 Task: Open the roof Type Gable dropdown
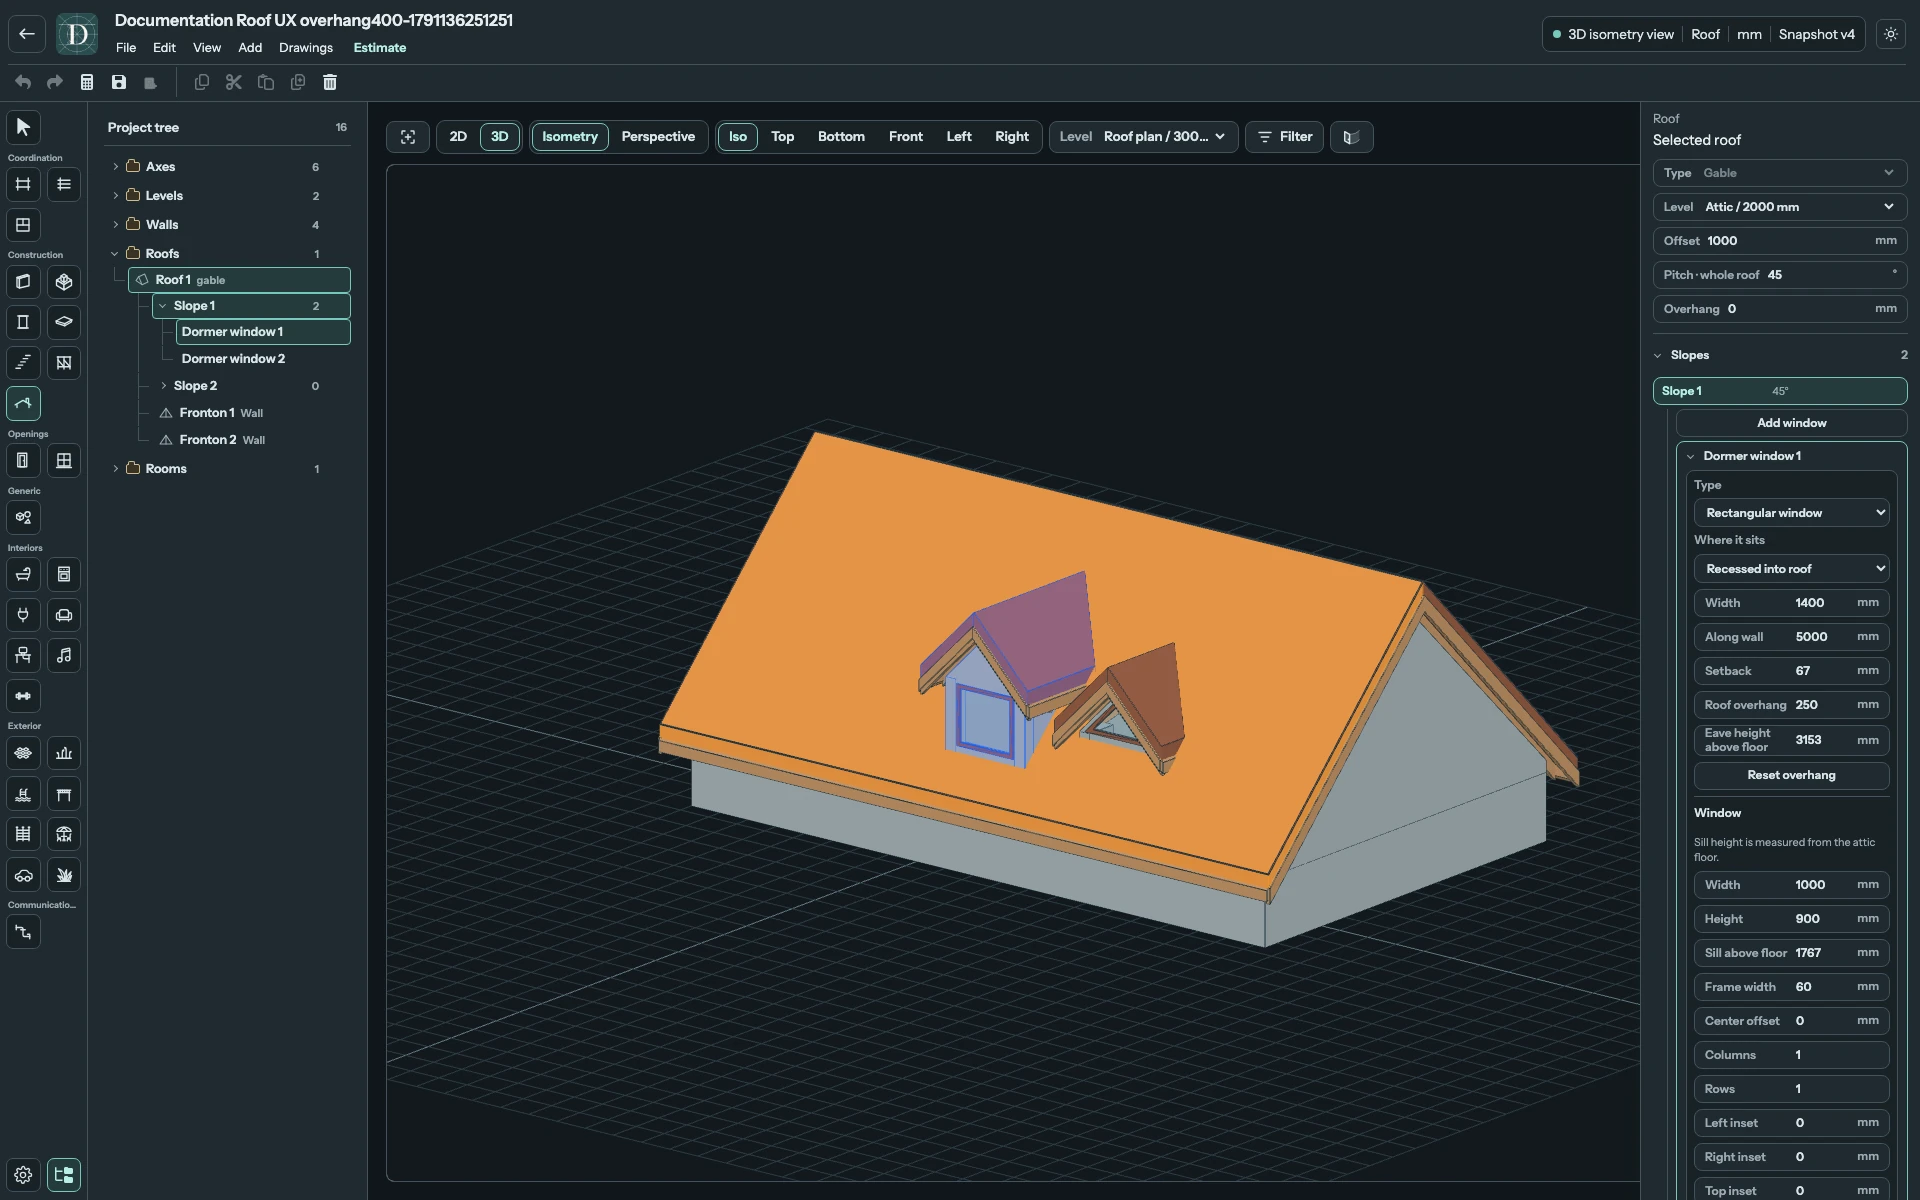coord(1780,173)
